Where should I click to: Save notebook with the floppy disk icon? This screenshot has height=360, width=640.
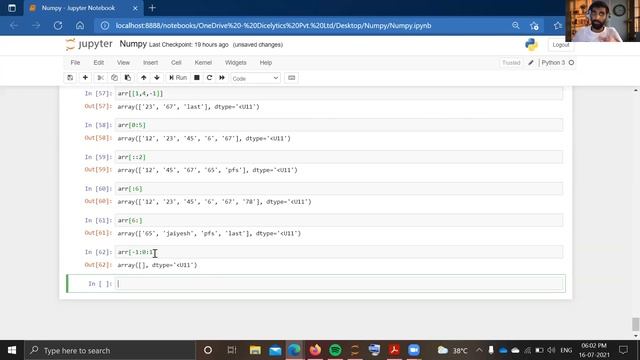click(x=70, y=78)
